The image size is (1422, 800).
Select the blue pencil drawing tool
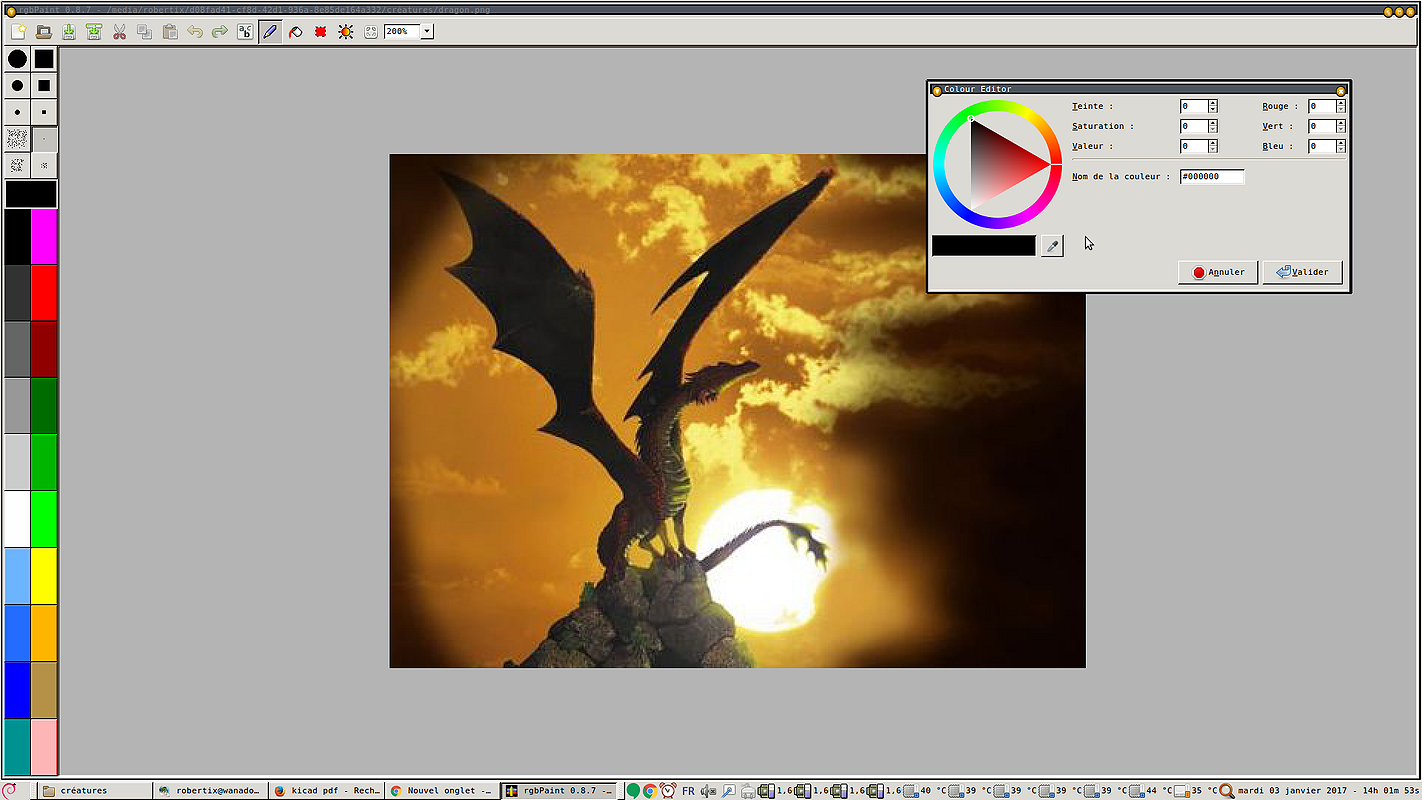[x=270, y=32]
